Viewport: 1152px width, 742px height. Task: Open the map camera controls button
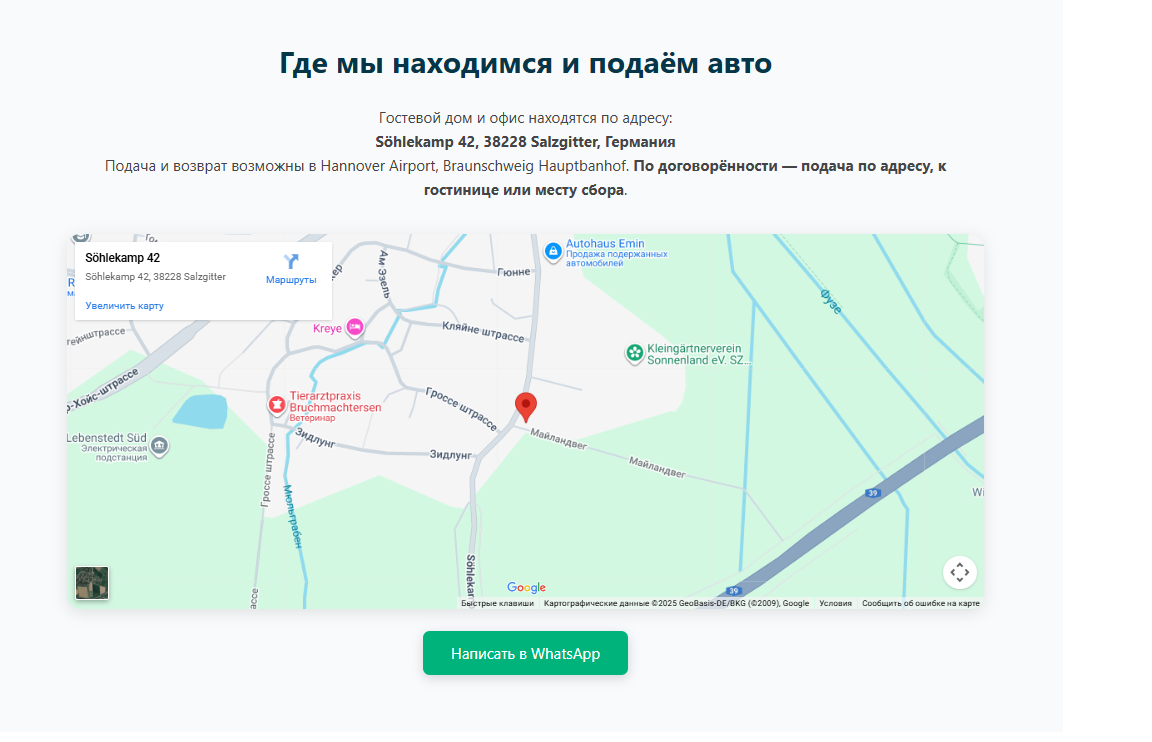tap(959, 573)
